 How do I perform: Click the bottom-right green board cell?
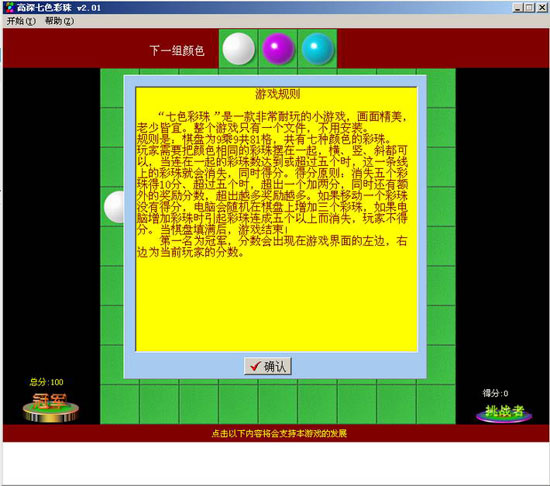(436, 404)
